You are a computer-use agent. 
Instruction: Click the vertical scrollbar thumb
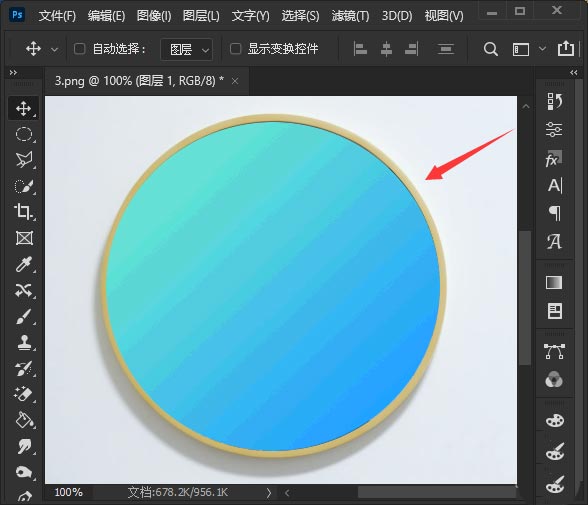(x=525, y=297)
